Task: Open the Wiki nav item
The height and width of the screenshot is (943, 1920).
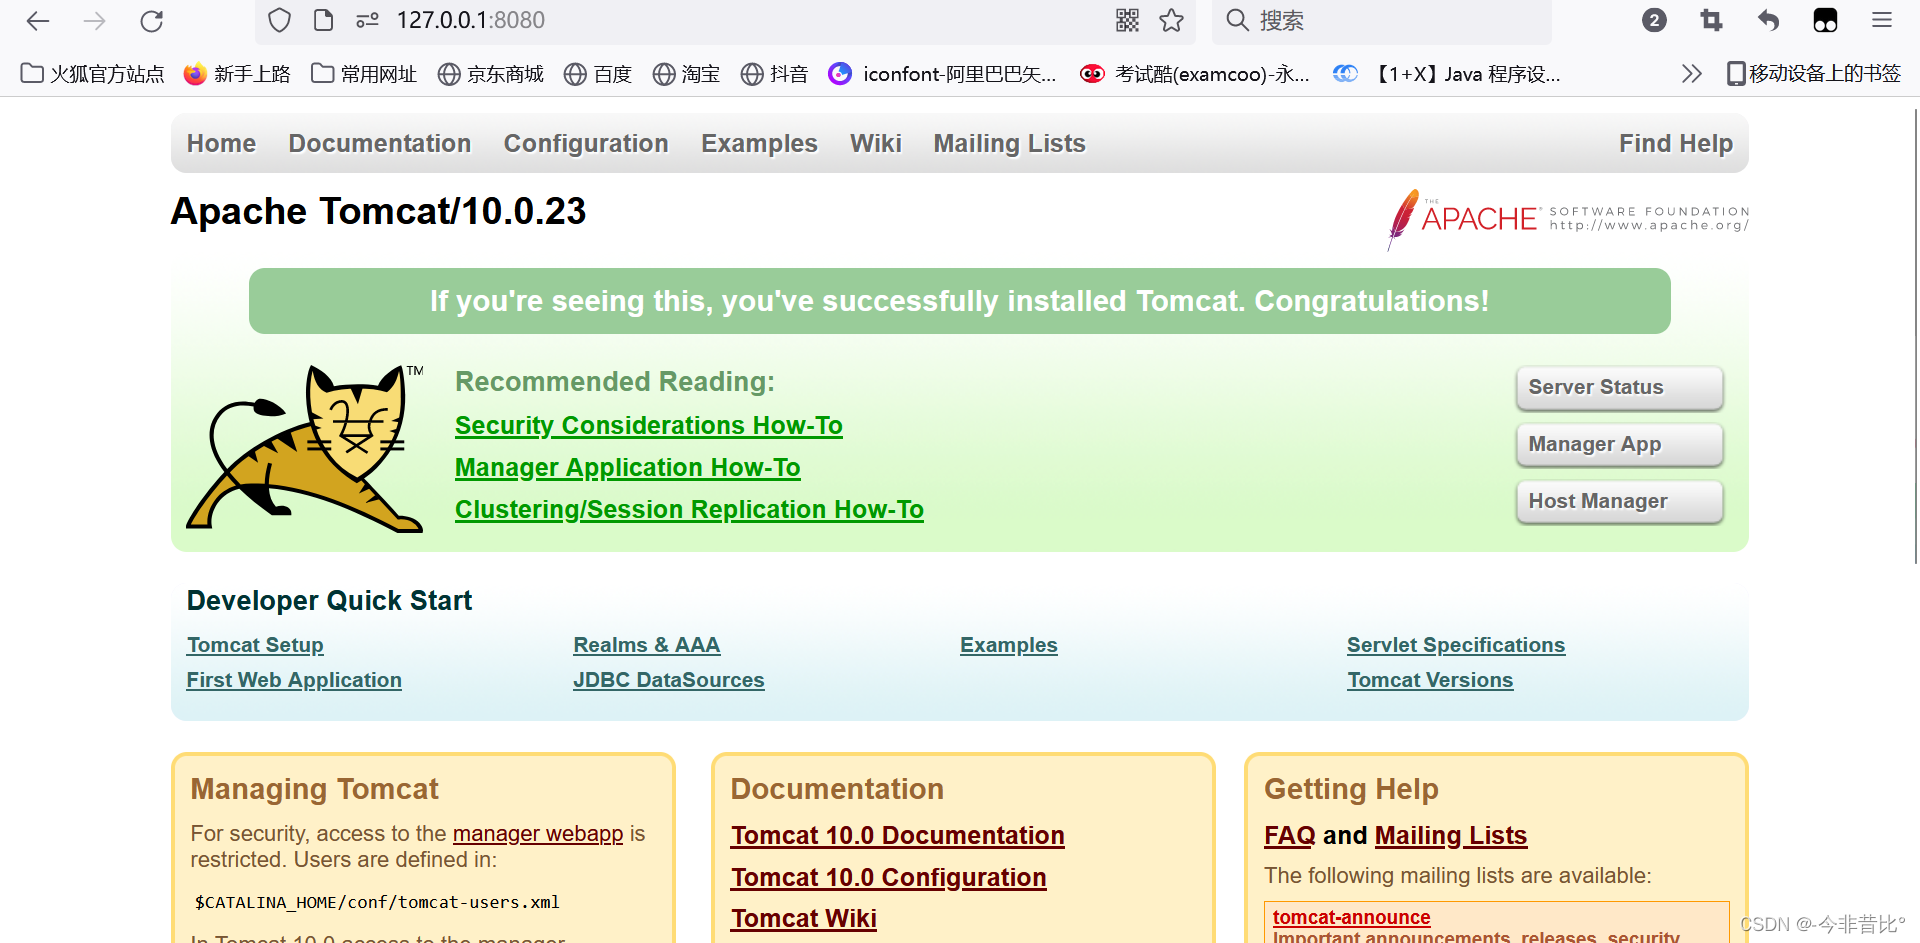Action: click(876, 144)
